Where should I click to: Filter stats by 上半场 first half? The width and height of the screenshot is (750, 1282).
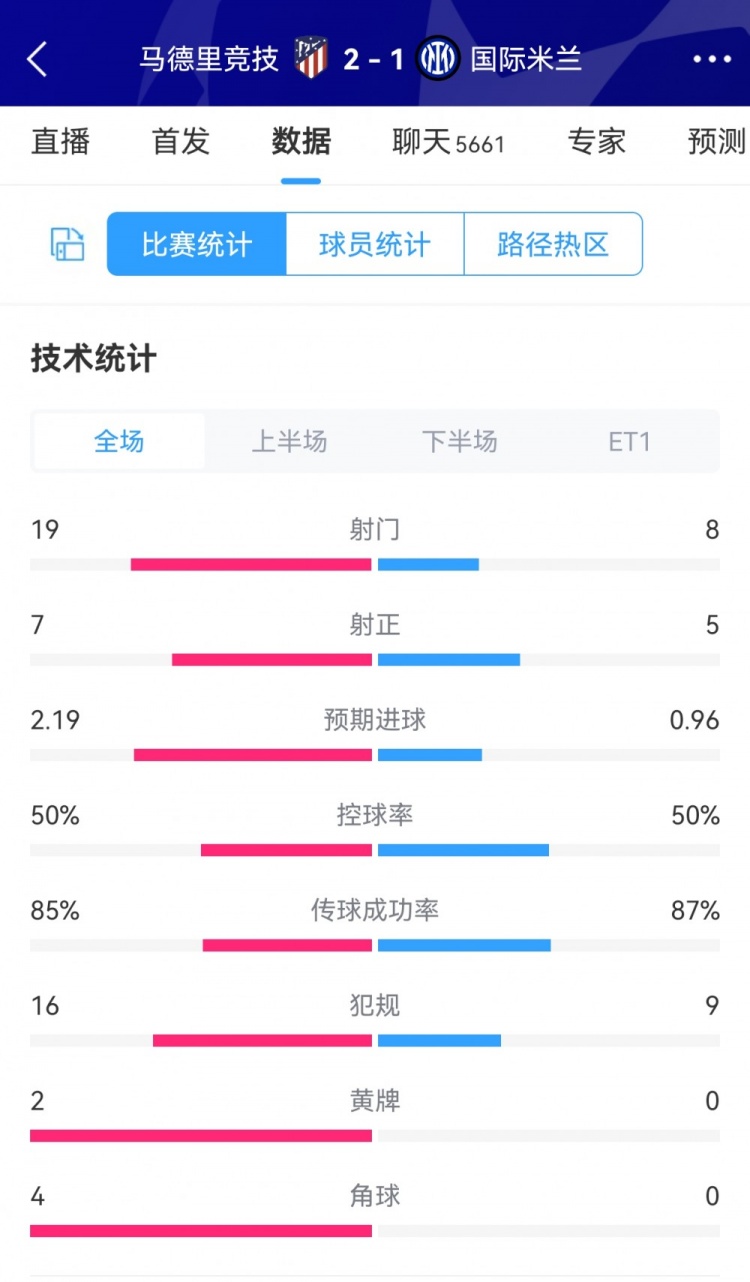(x=289, y=441)
